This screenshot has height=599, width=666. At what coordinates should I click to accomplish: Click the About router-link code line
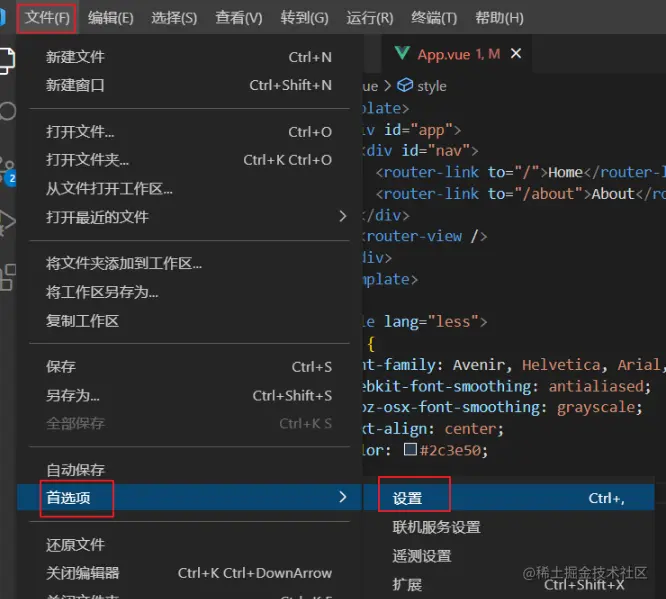(x=521, y=194)
